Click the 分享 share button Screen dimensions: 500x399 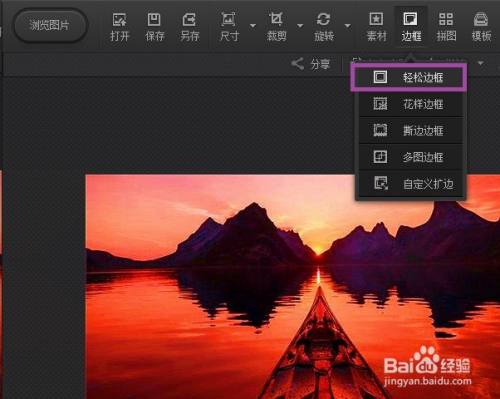click(x=311, y=64)
